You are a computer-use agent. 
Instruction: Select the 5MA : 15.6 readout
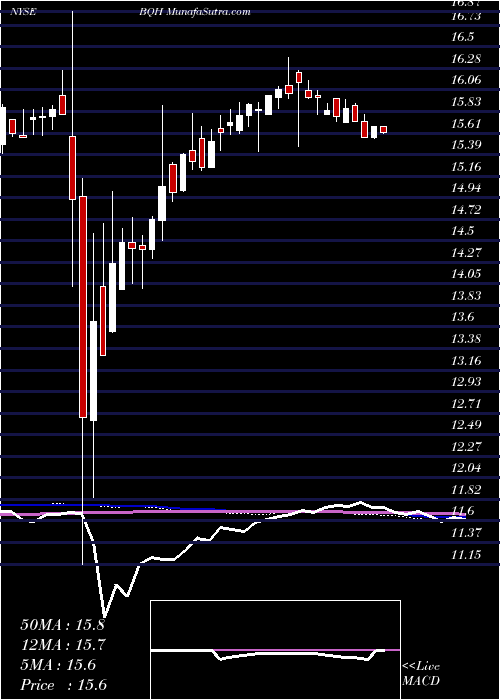[x=58, y=665]
